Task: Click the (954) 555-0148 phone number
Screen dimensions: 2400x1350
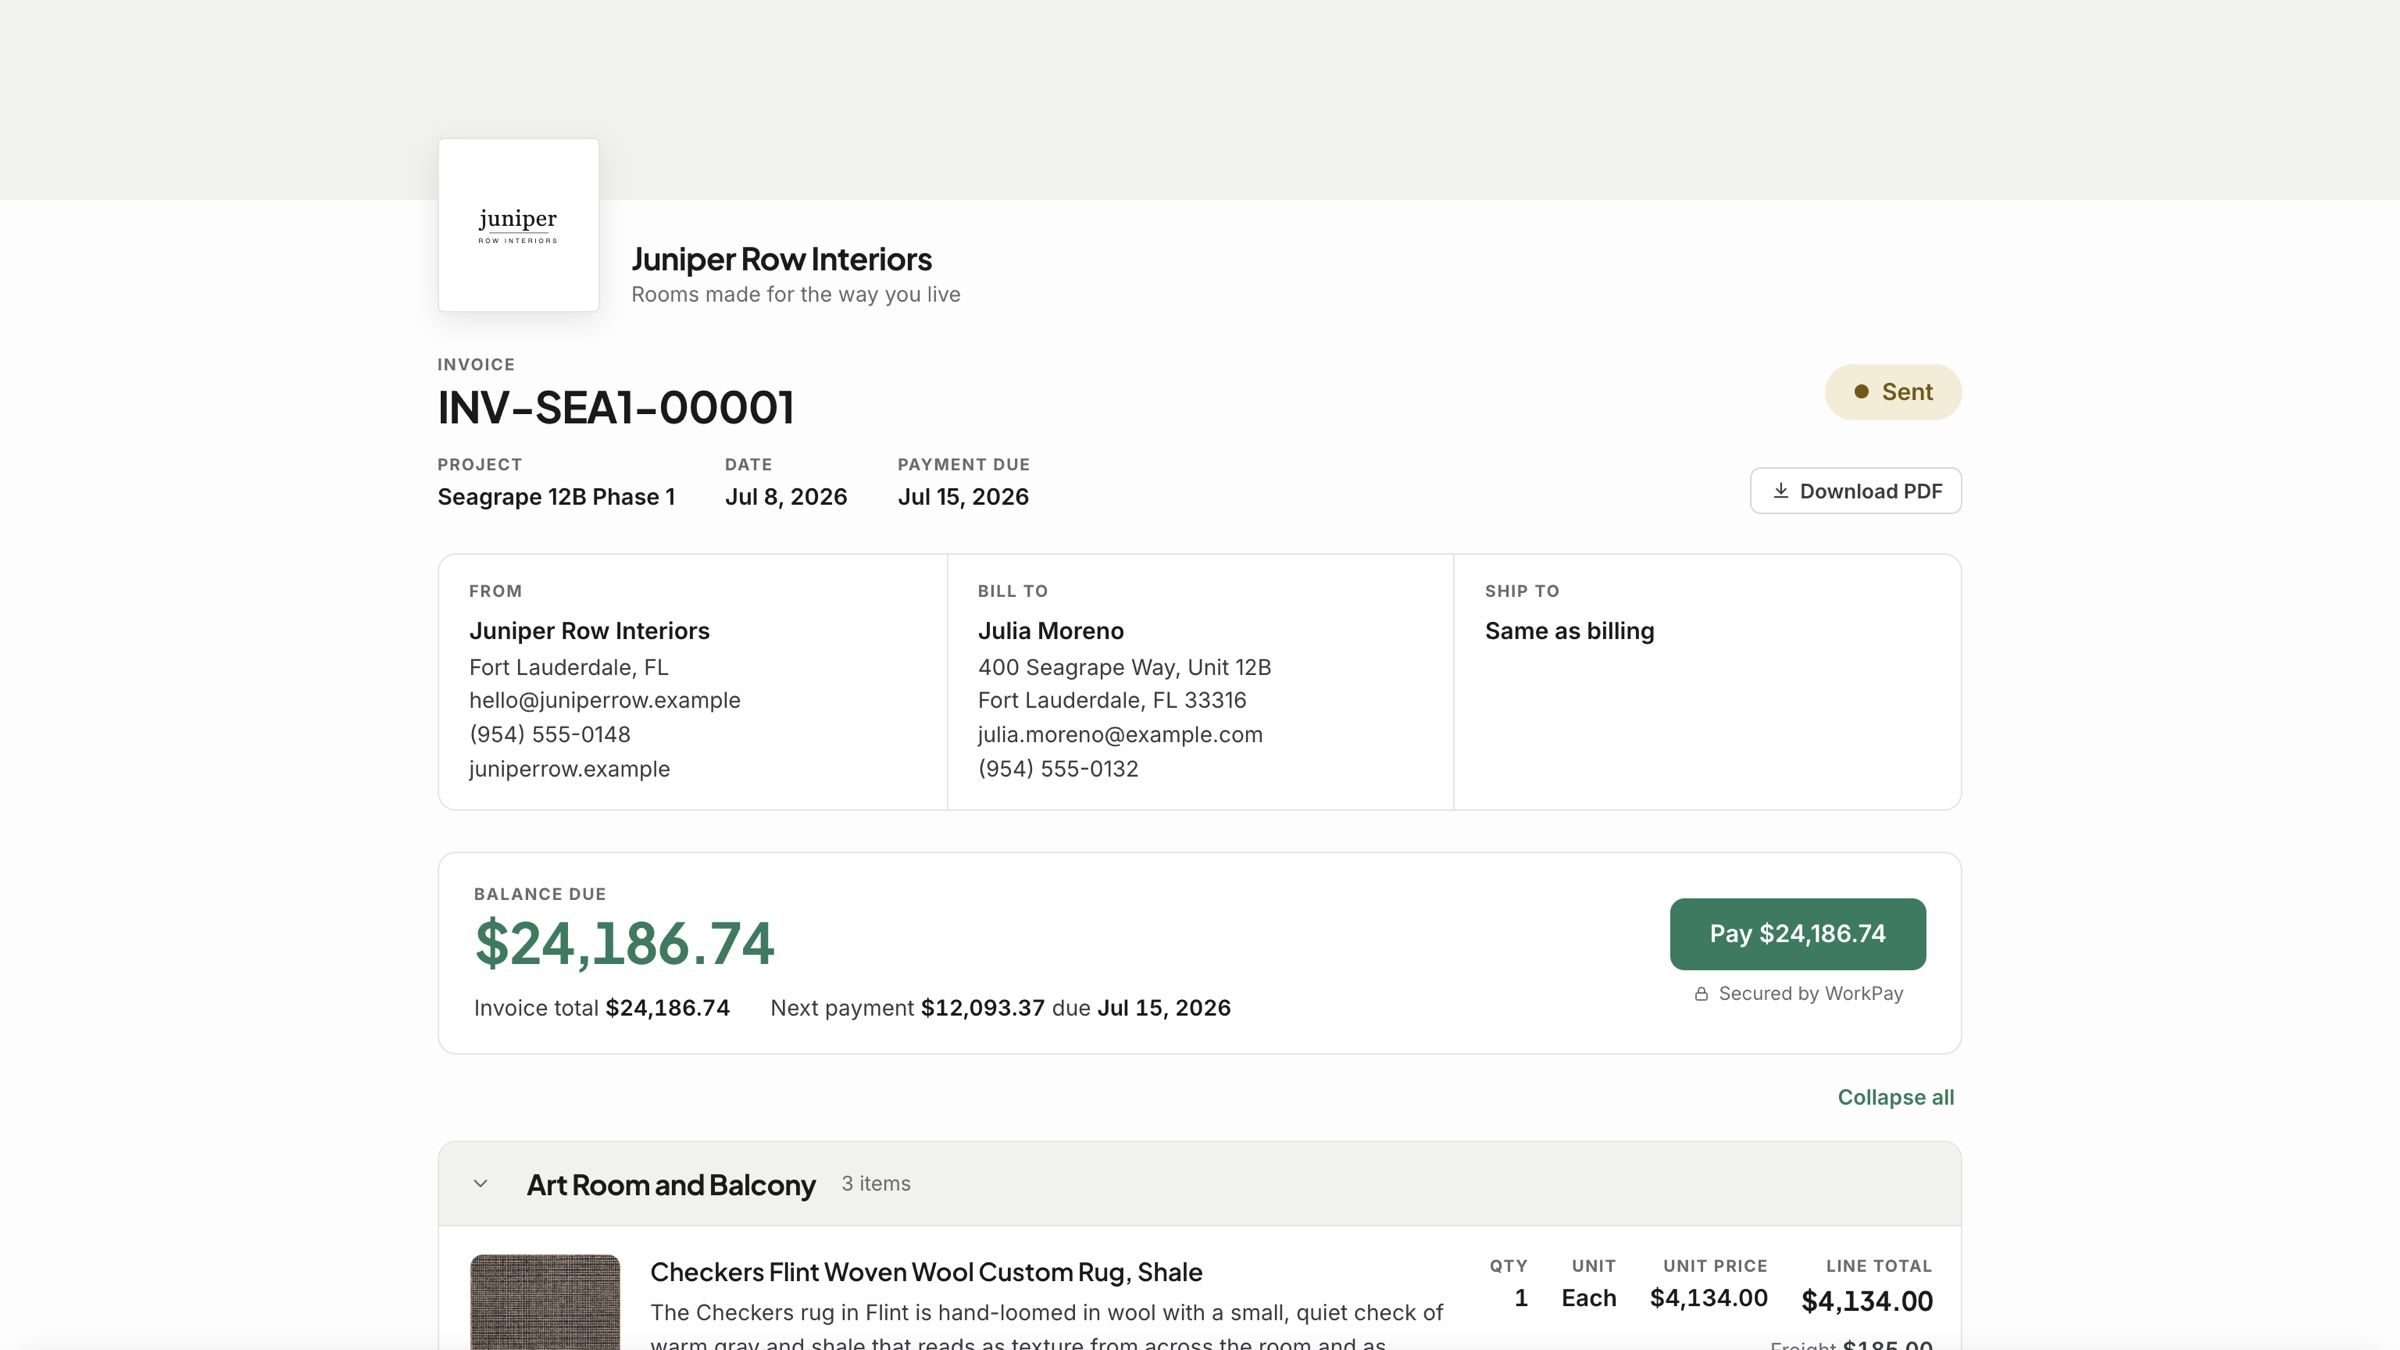Action: (550, 735)
